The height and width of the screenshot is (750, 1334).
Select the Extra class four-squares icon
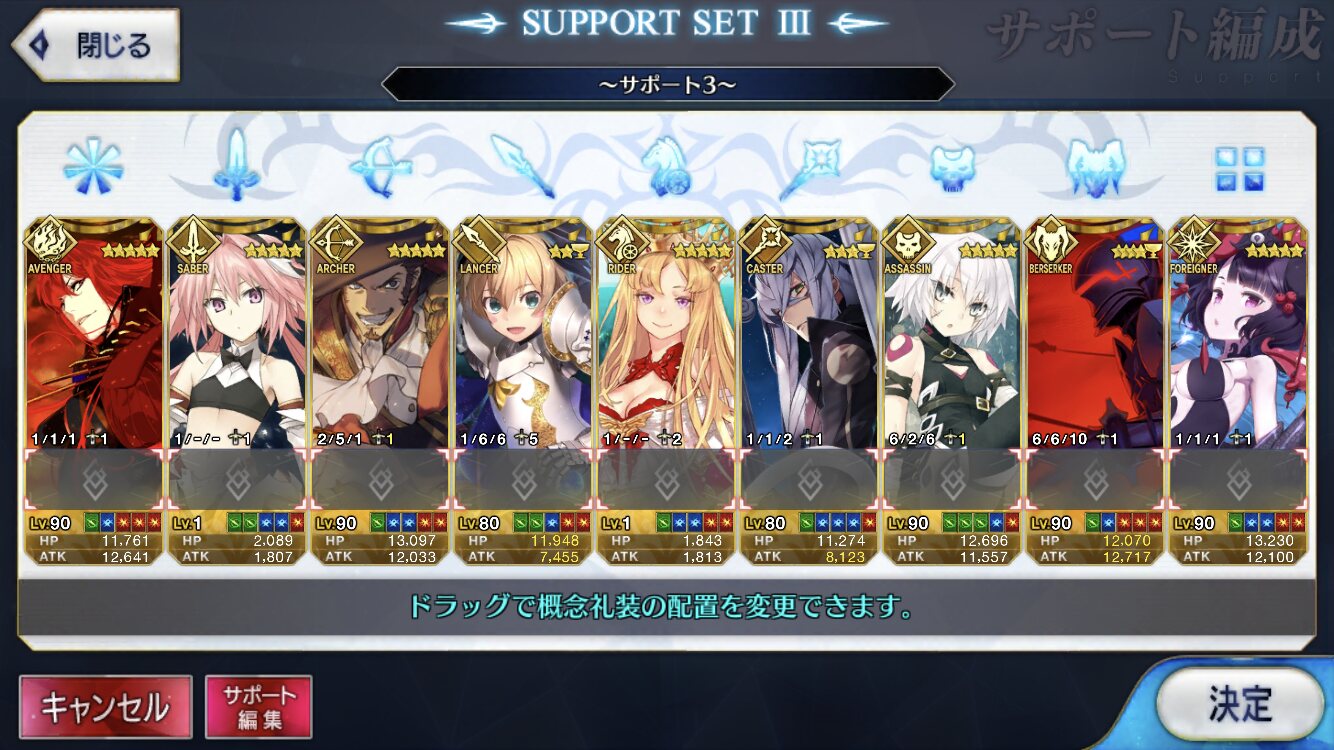[1239, 168]
